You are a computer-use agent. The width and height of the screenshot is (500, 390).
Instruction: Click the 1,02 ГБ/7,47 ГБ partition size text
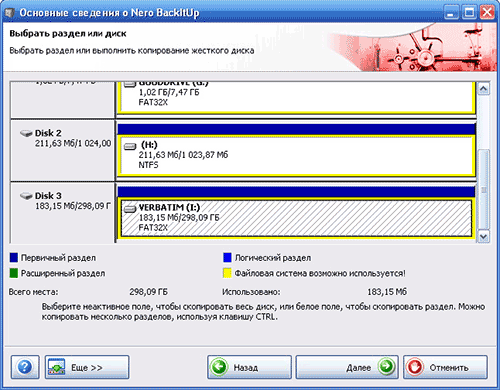pyautogui.click(x=169, y=92)
